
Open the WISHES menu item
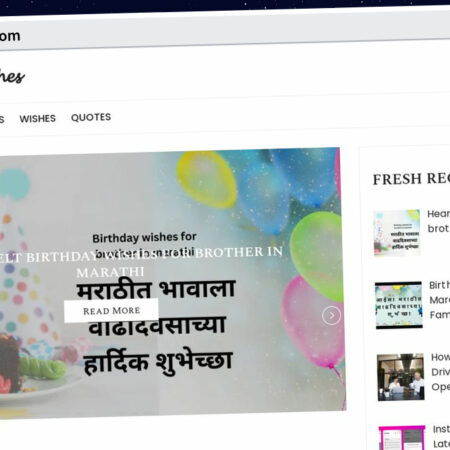pos(38,118)
